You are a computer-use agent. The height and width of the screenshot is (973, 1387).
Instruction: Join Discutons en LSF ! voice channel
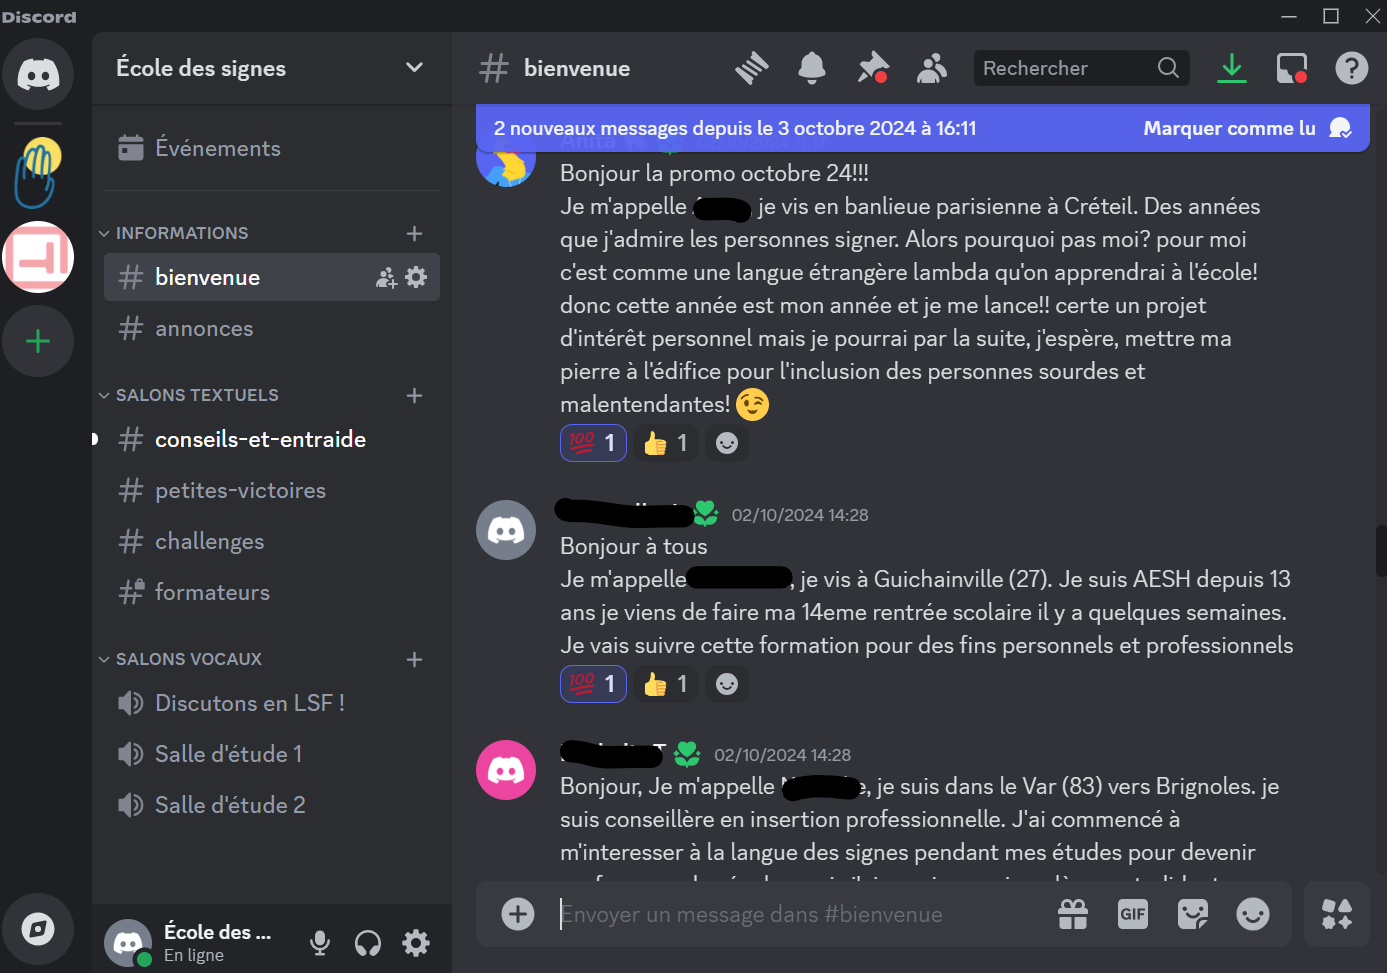272,703
